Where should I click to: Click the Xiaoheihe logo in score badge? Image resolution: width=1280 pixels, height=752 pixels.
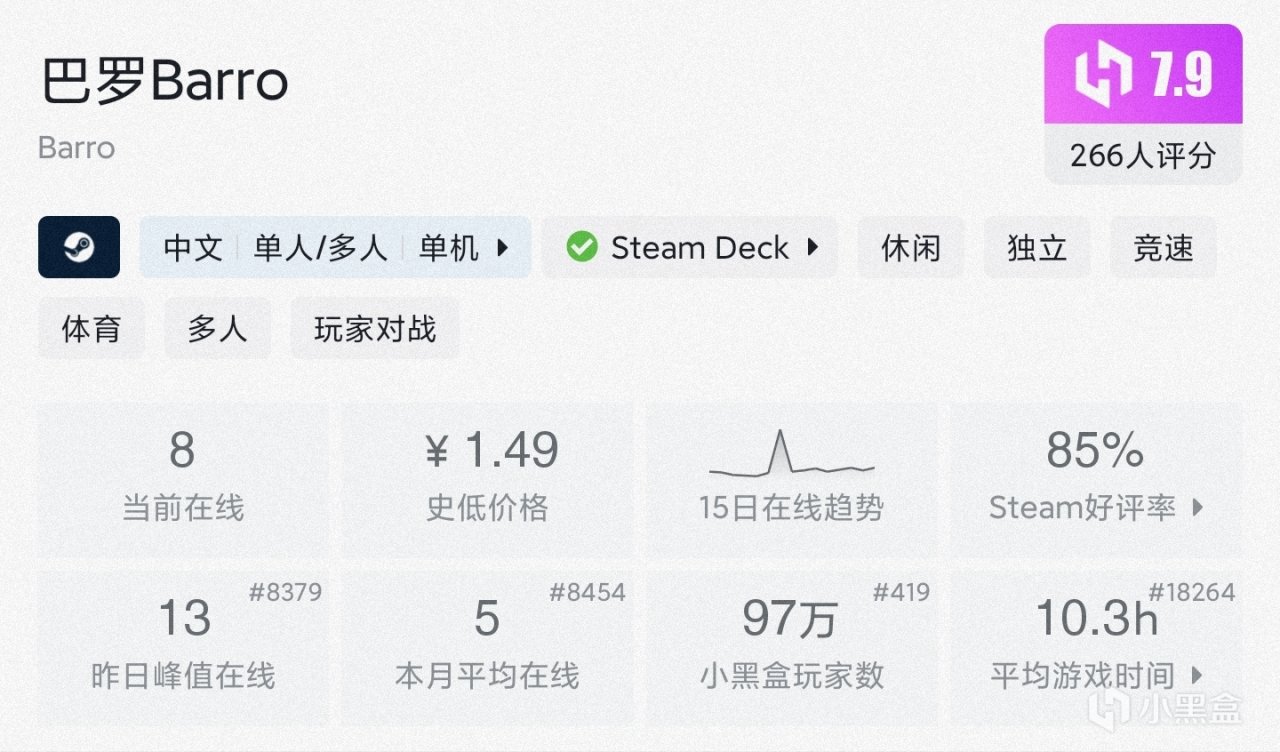click(x=1103, y=75)
